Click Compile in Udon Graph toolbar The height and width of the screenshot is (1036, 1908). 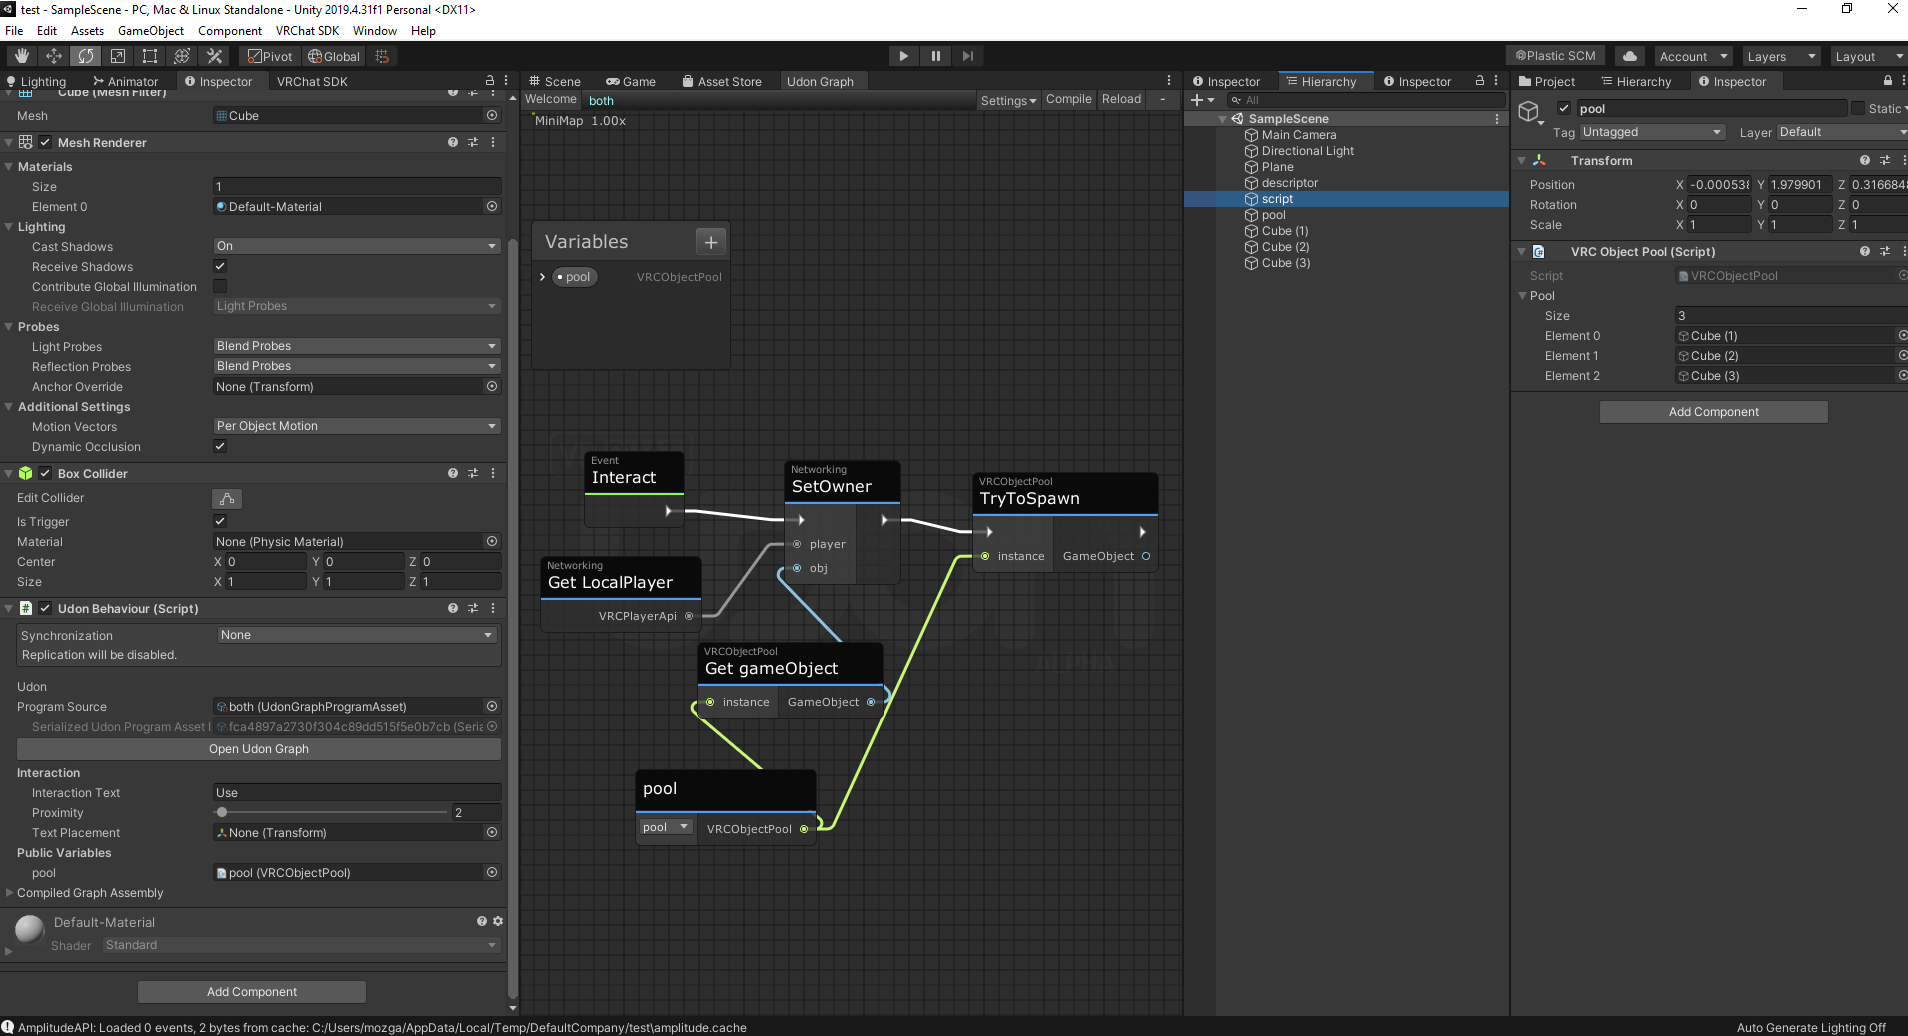[1068, 99]
